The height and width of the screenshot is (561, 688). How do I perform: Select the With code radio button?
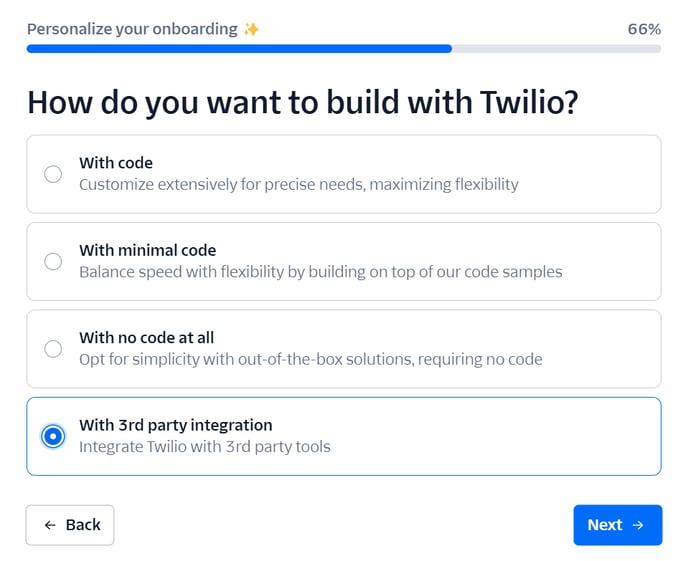coord(53,174)
